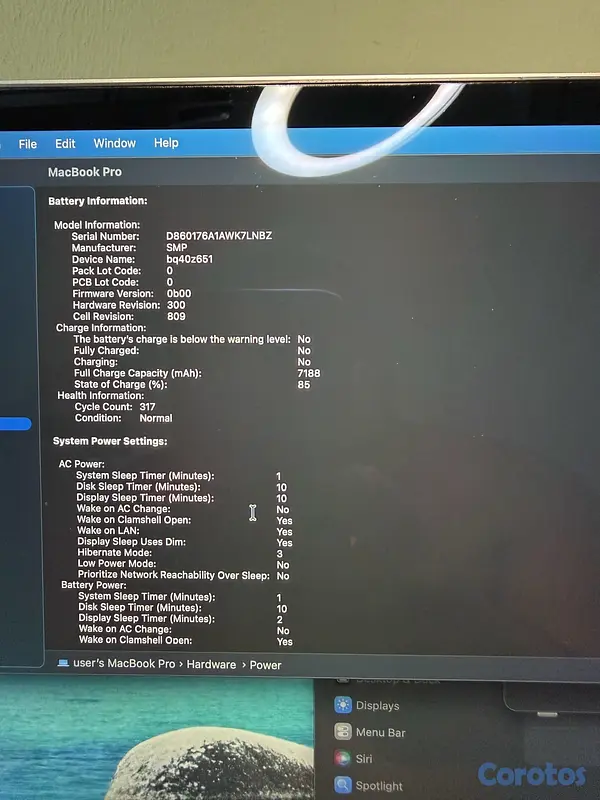
Task: Click the Spotlight icon in System Settings
Action: click(343, 784)
